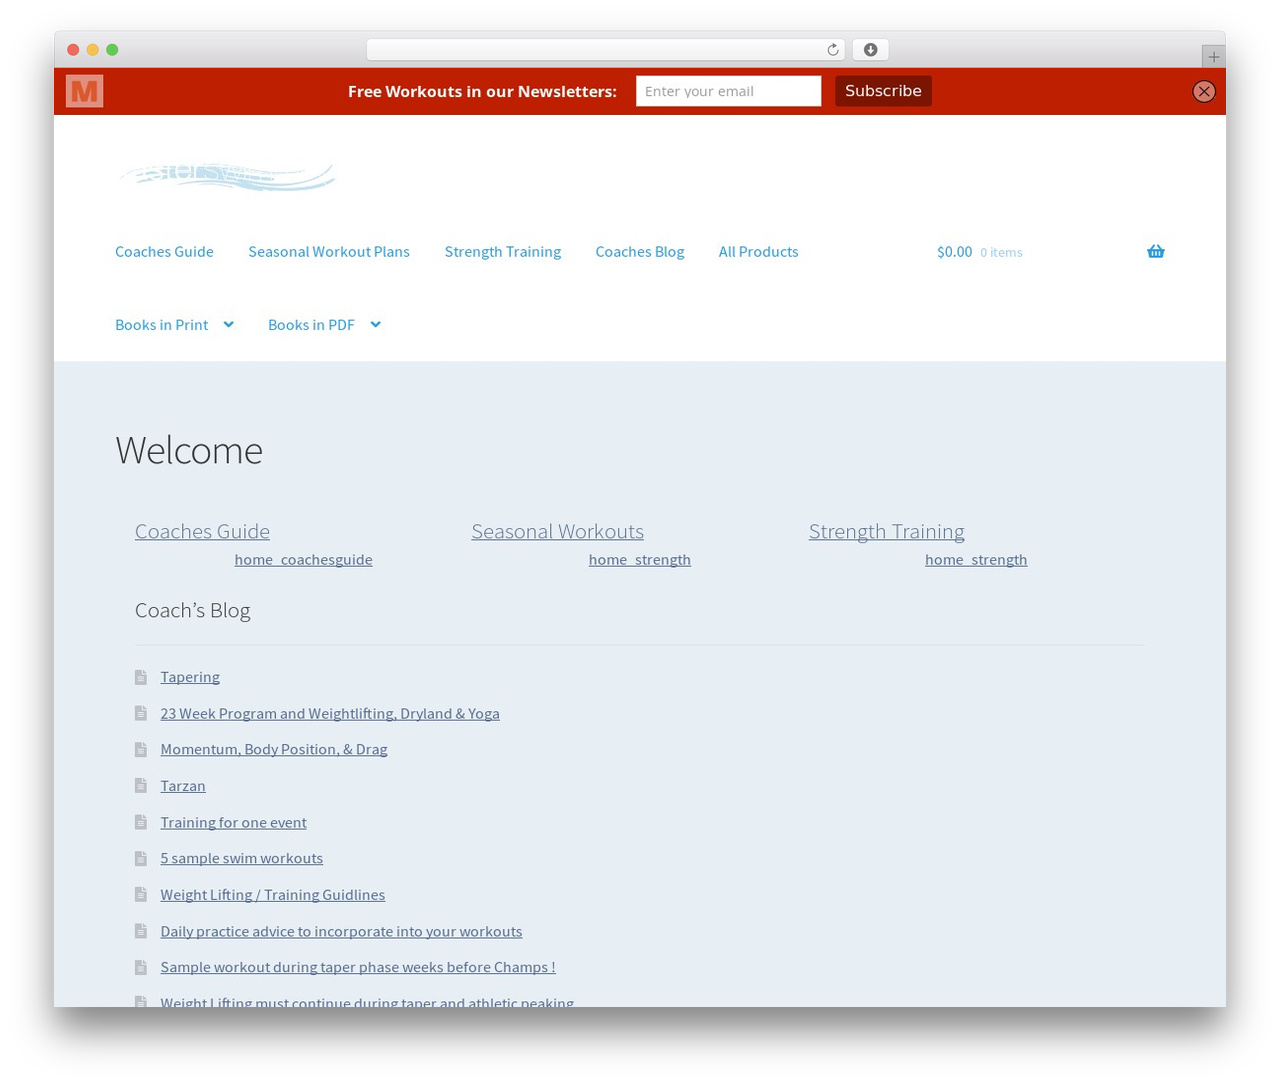Screen dimensions: 1280x1084
Task: Click the Welcome page heading
Action: pyautogui.click(x=189, y=451)
